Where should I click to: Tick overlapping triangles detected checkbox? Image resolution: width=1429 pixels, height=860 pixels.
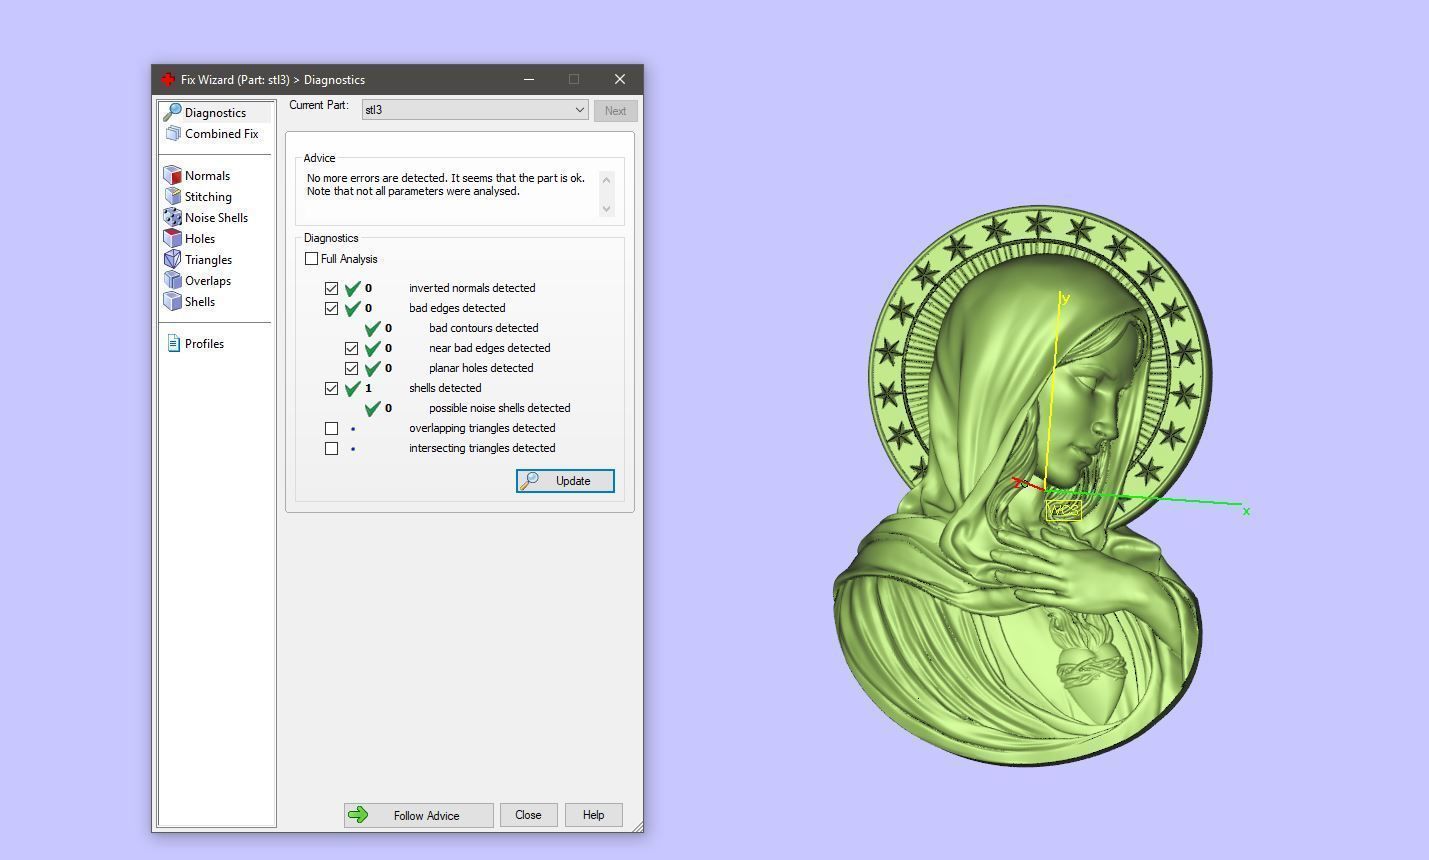(x=331, y=428)
